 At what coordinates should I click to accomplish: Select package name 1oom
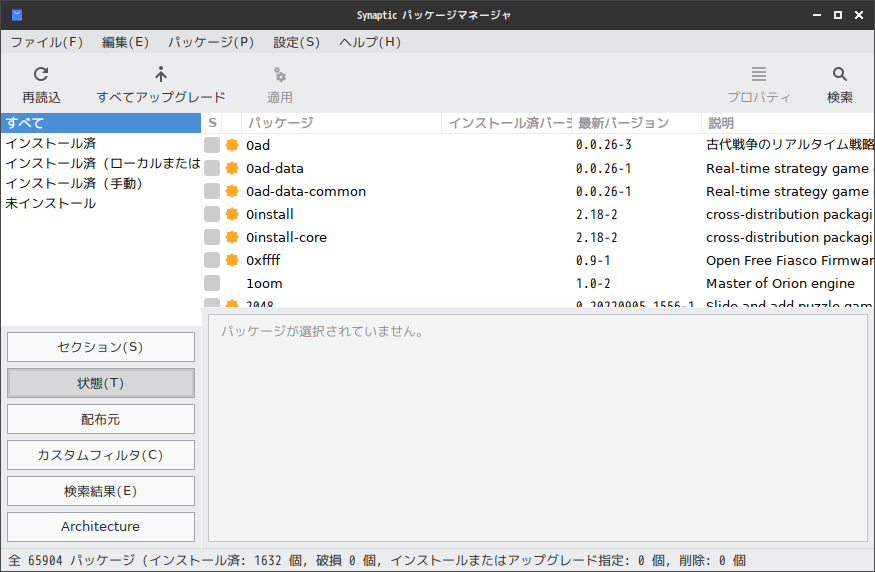[264, 283]
